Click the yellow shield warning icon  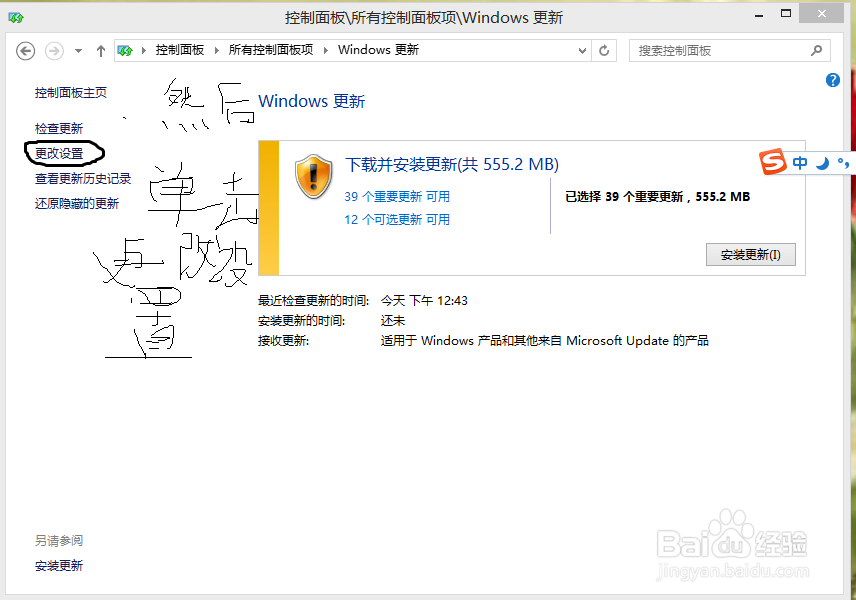[x=313, y=176]
